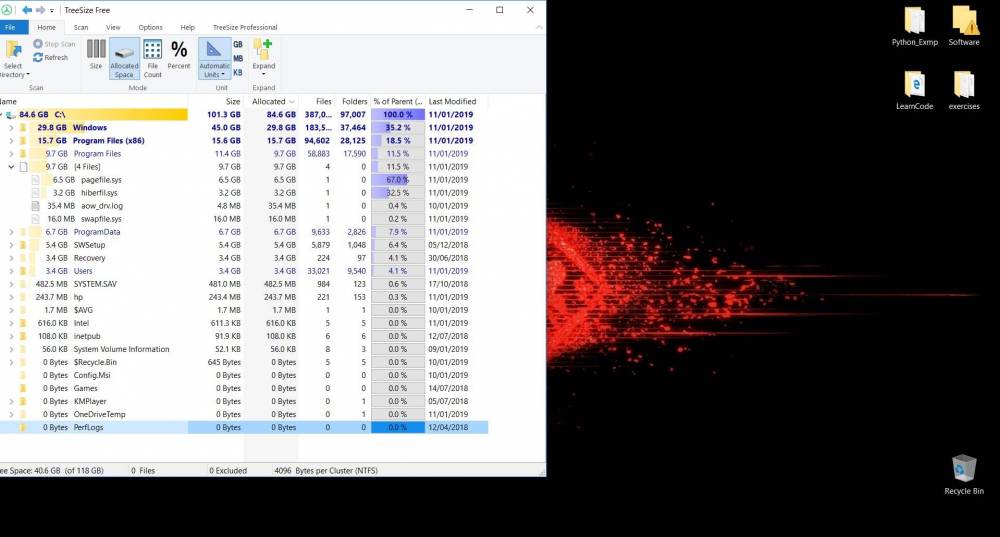Open the Python_Exmp desktop folder
The image size is (1000, 537).
pyautogui.click(x=915, y=27)
